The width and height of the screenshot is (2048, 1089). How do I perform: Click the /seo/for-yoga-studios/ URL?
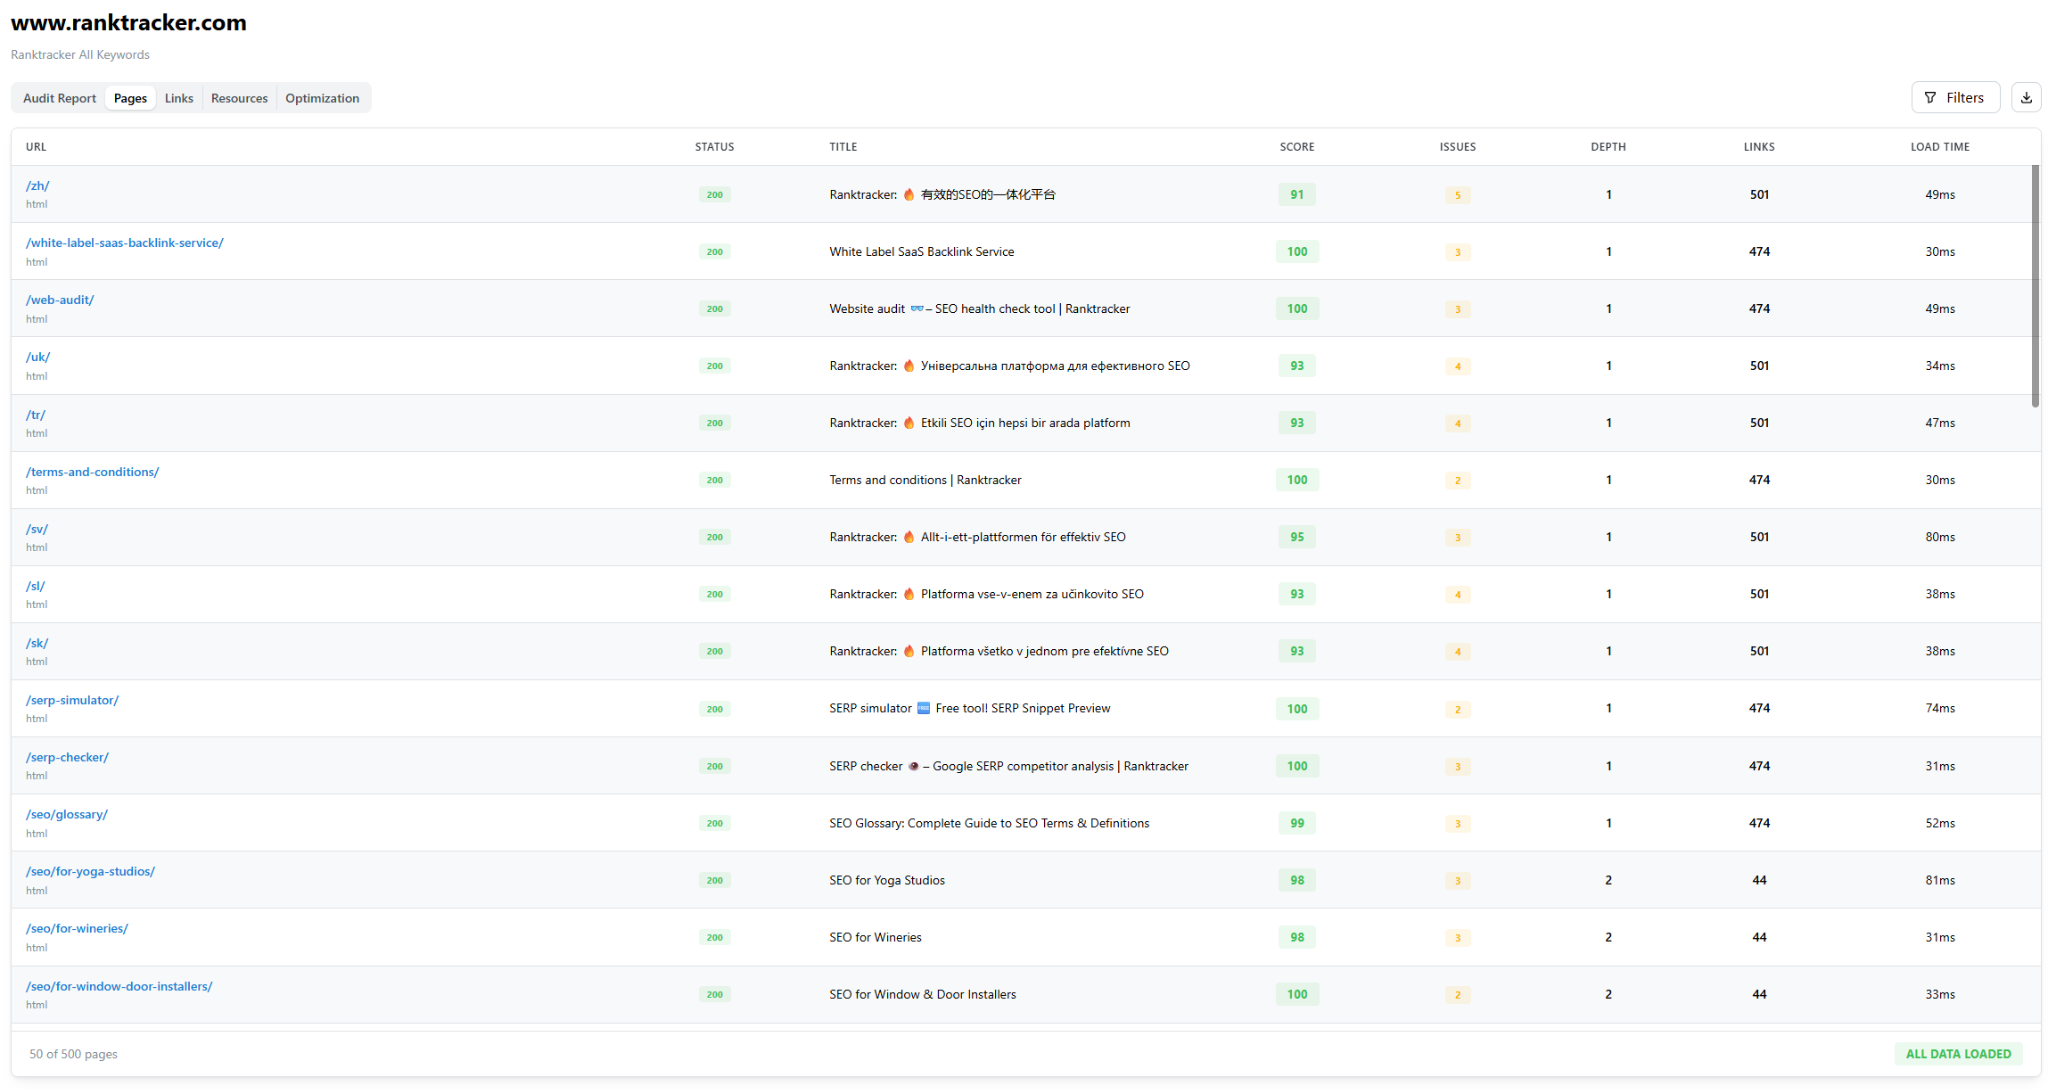(x=90, y=871)
